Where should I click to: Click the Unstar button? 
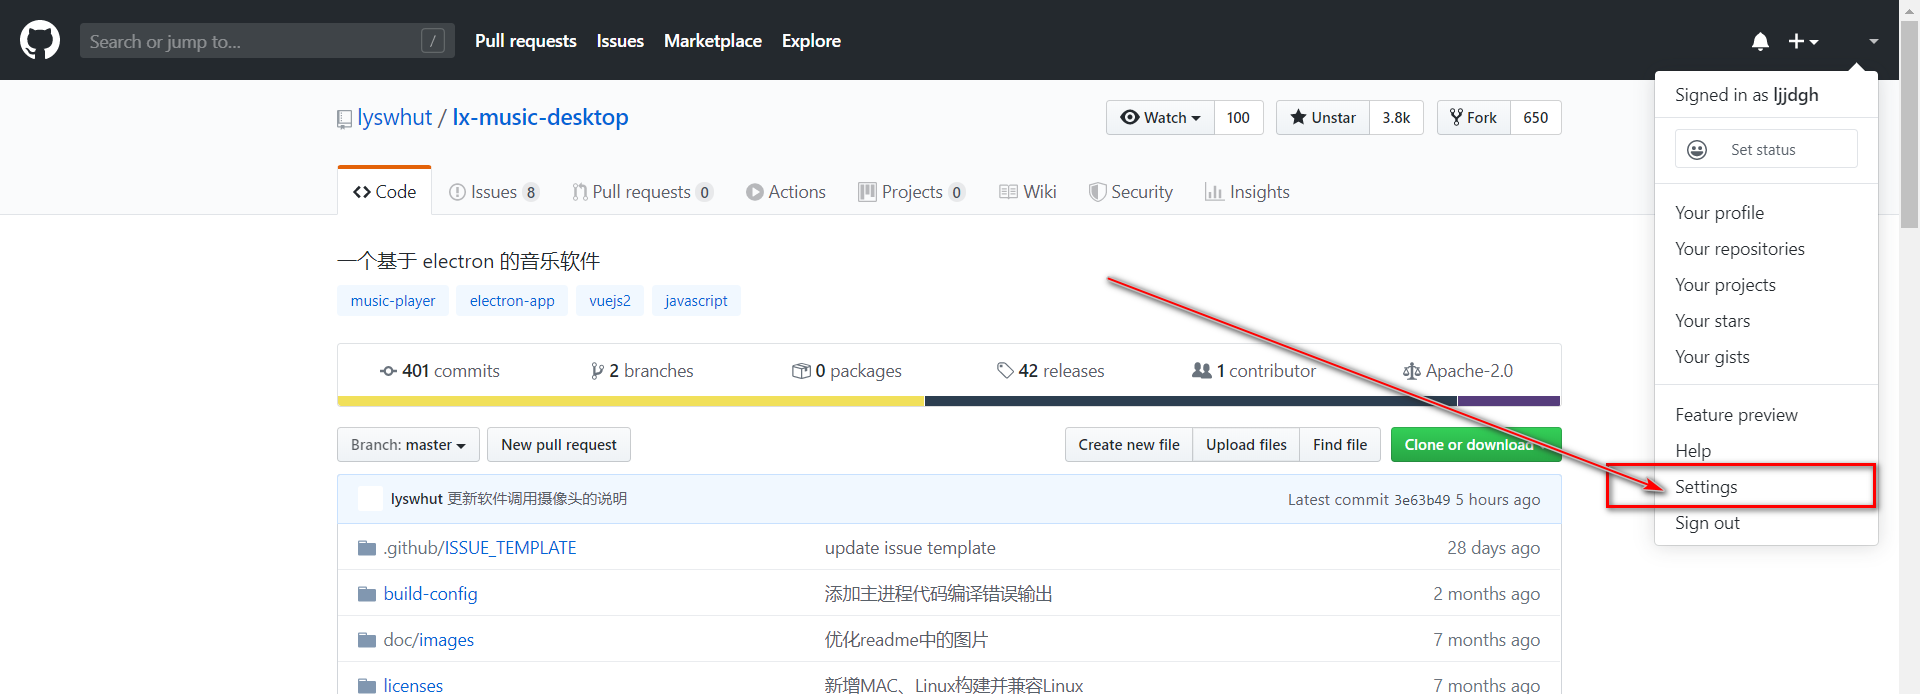(x=1323, y=118)
